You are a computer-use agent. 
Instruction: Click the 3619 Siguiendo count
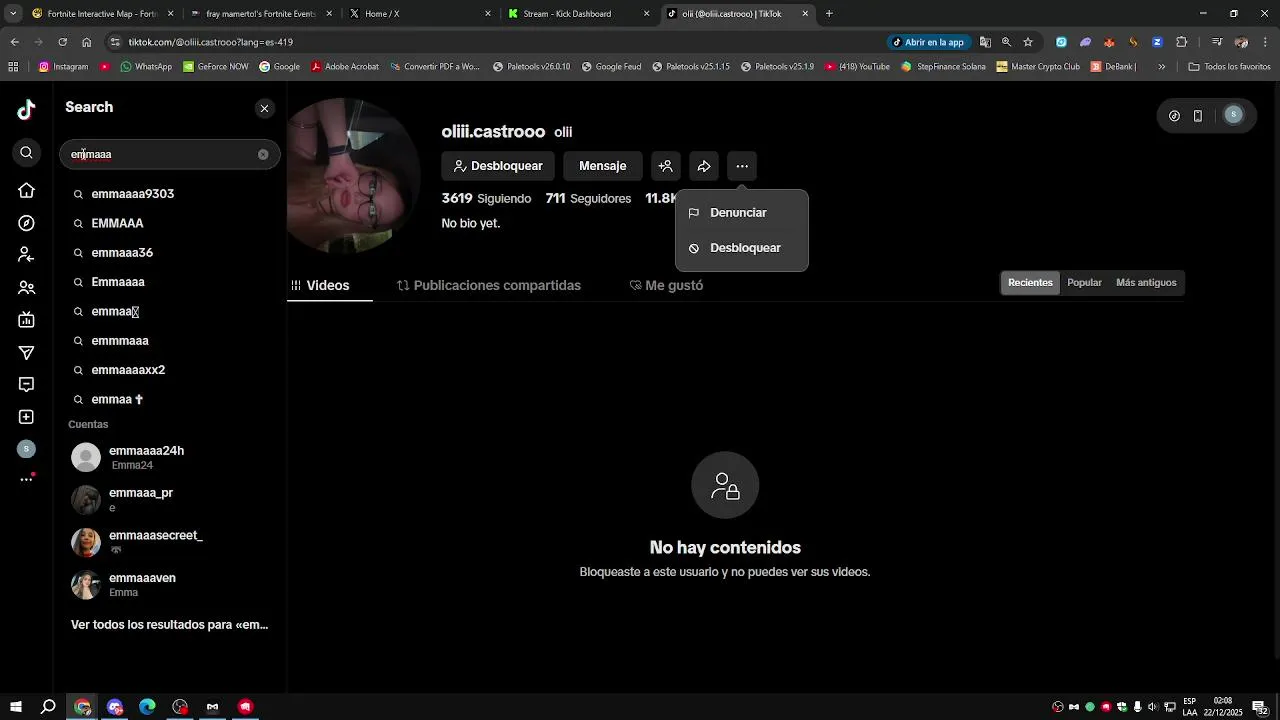(486, 199)
